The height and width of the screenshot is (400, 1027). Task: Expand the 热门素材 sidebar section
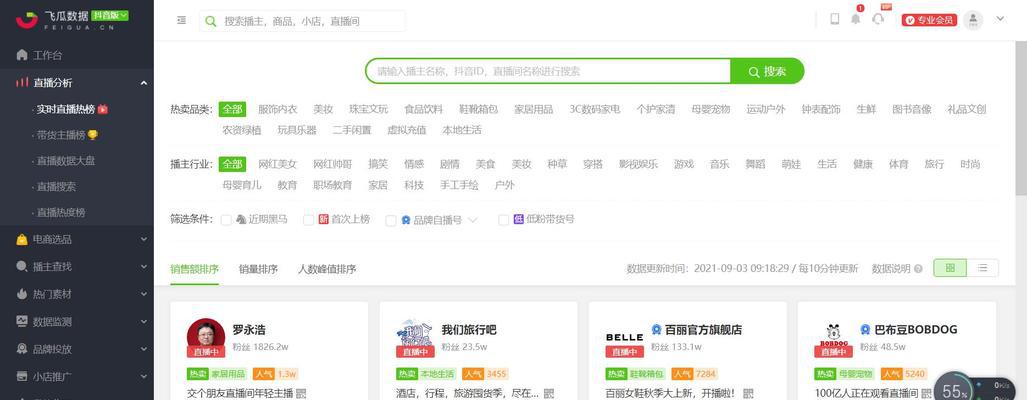click(x=143, y=295)
